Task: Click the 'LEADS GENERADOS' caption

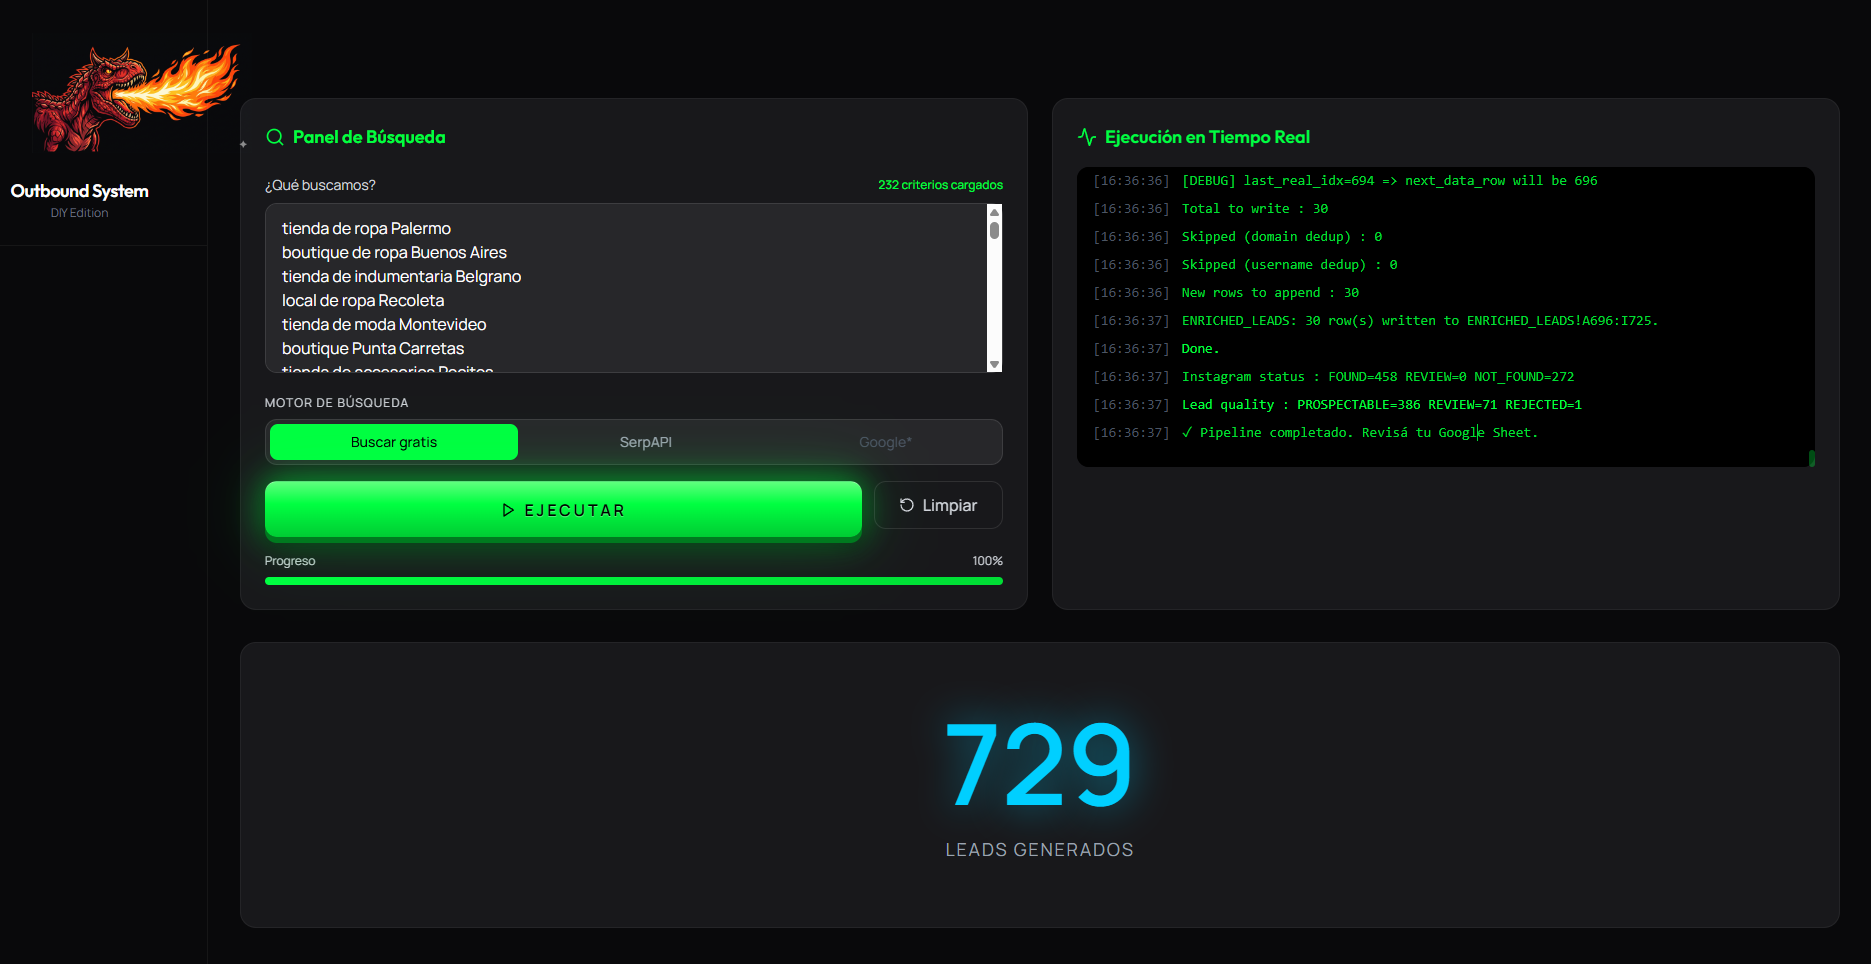Action: click(x=1039, y=850)
